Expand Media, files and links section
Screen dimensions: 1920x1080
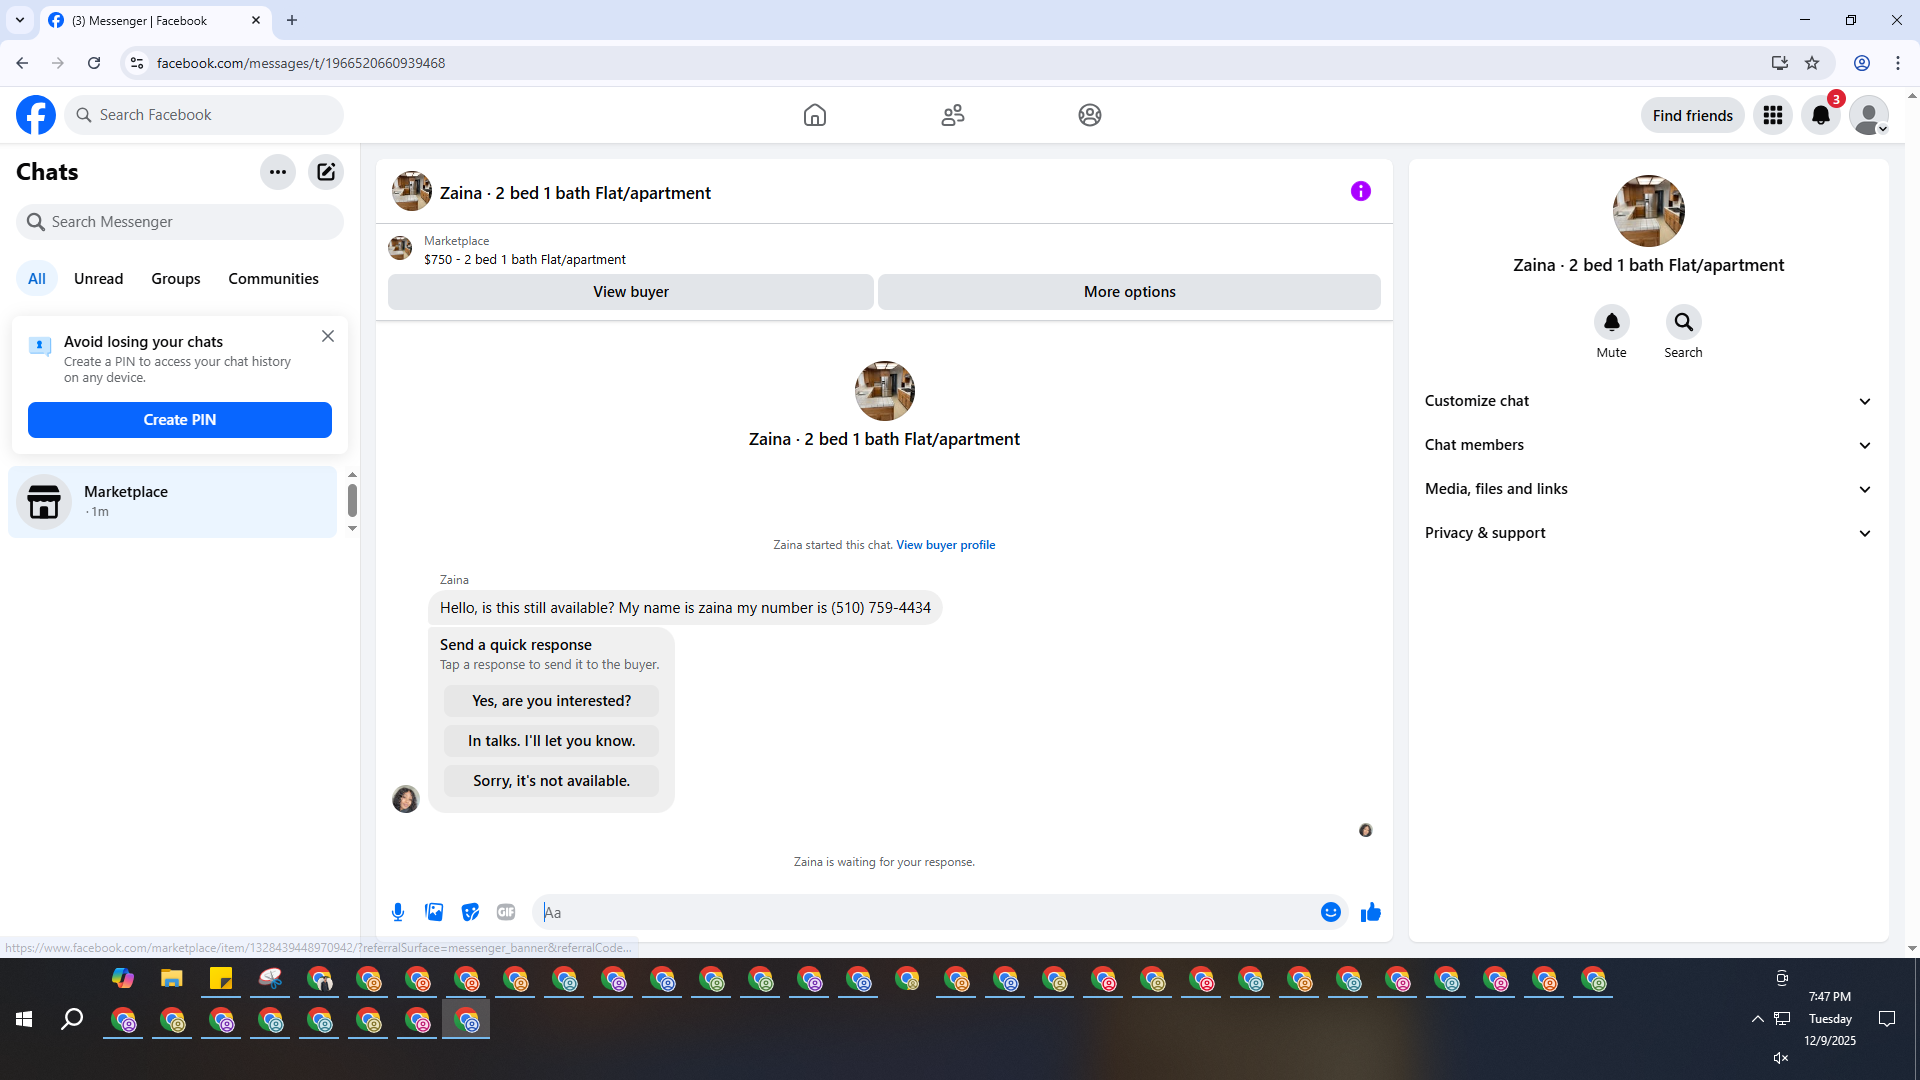(1647, 489)
